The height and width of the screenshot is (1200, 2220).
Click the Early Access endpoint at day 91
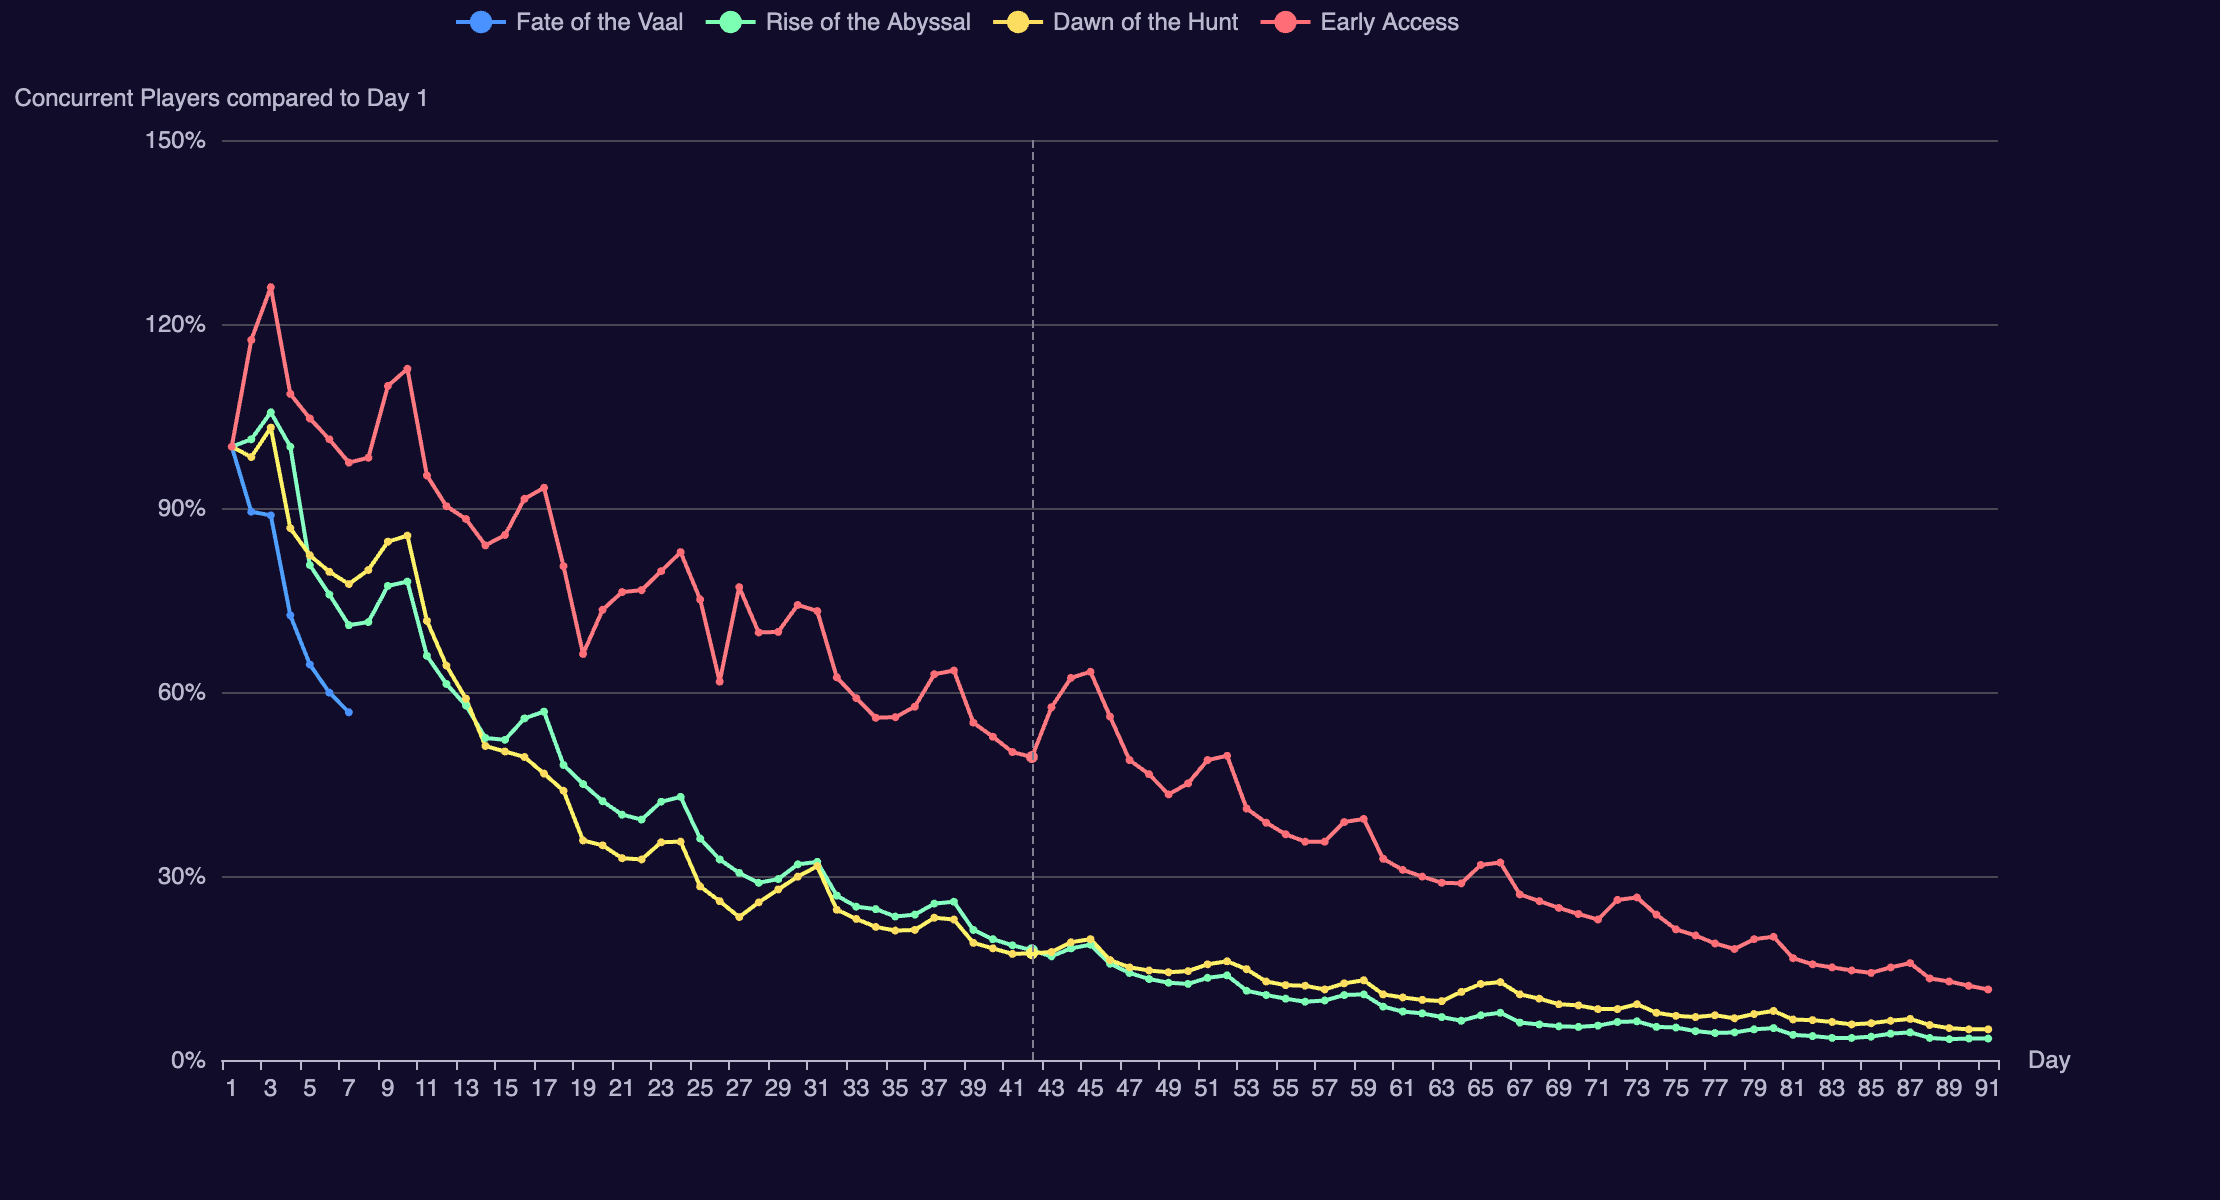pos(1988,990)
